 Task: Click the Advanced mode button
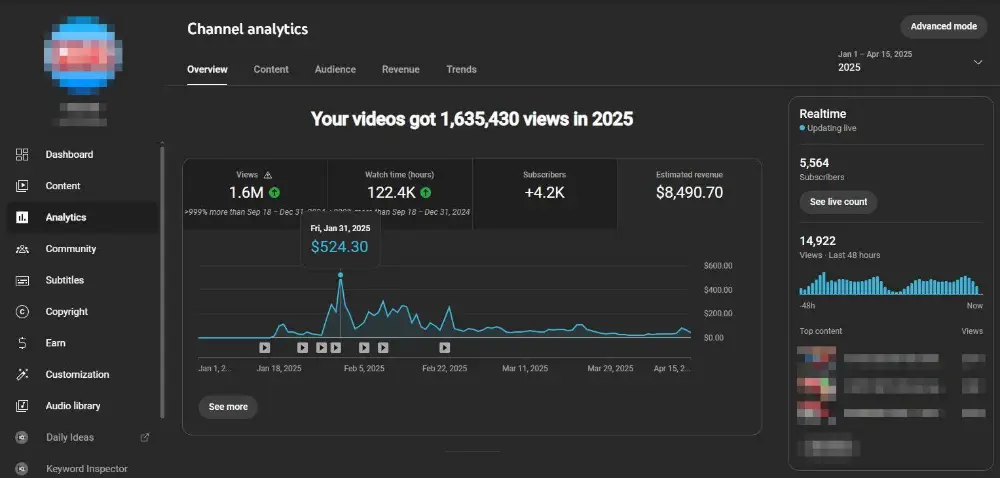(943, 27)
